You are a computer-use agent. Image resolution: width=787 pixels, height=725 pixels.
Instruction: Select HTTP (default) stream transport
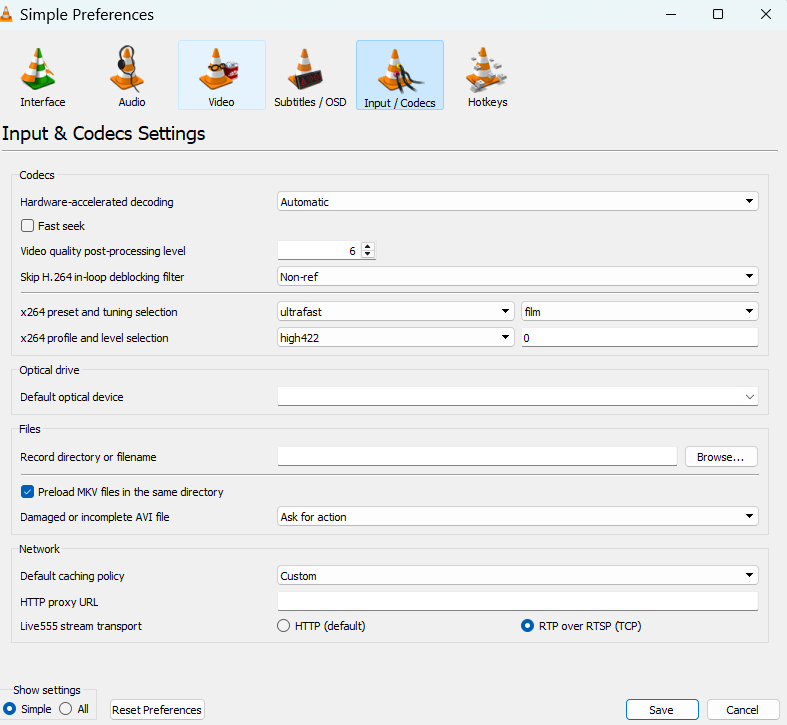tap(284, 626)
